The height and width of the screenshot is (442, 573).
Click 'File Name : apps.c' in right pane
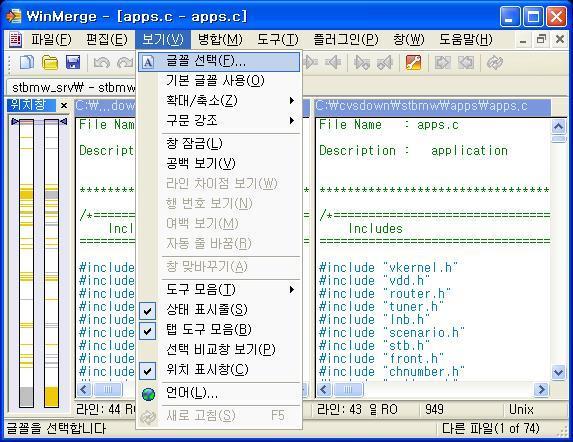click(388, 125)
